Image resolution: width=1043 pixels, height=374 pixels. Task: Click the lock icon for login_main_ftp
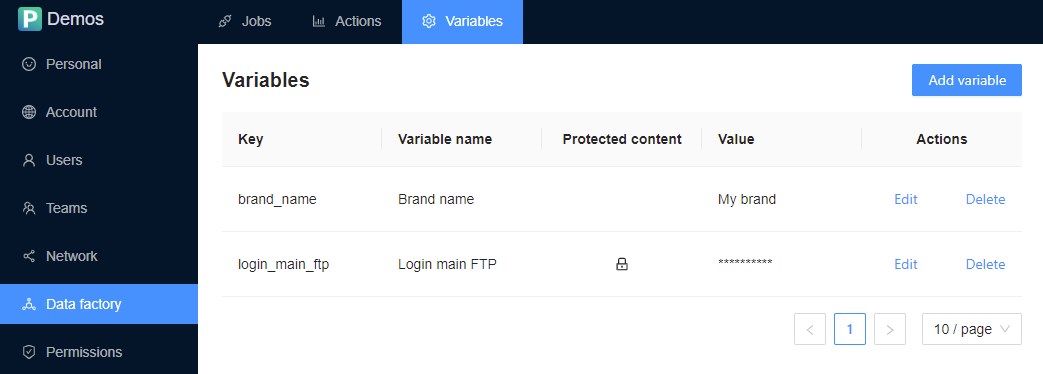coord(622,264)
